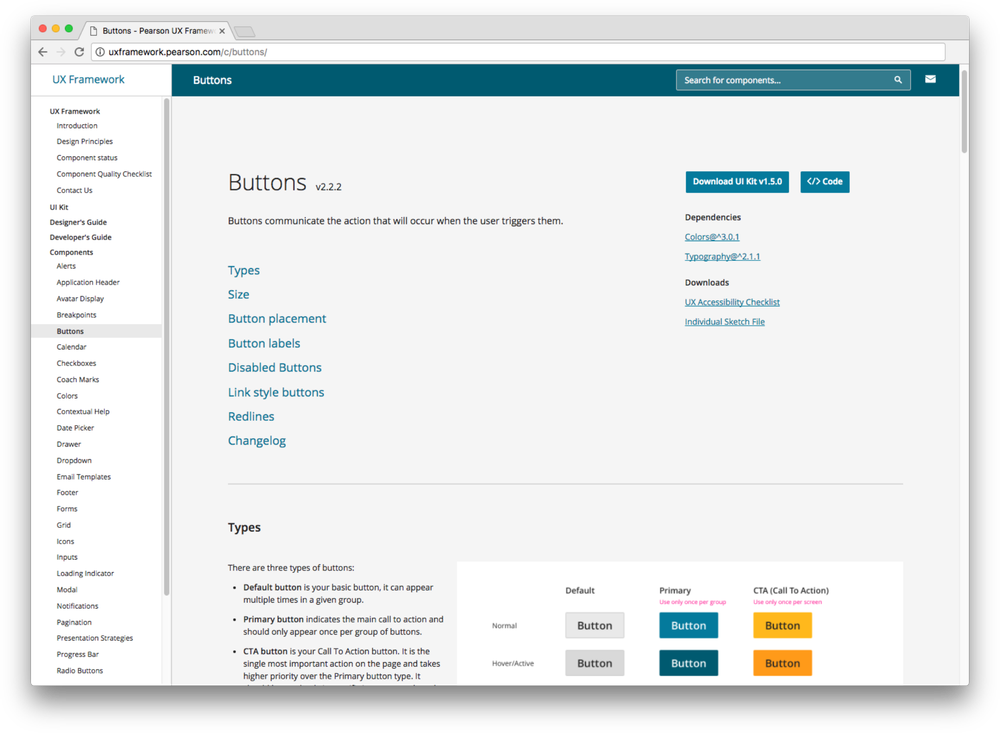
Task: Jump to Button placement section
Action: tap(277, 319)
